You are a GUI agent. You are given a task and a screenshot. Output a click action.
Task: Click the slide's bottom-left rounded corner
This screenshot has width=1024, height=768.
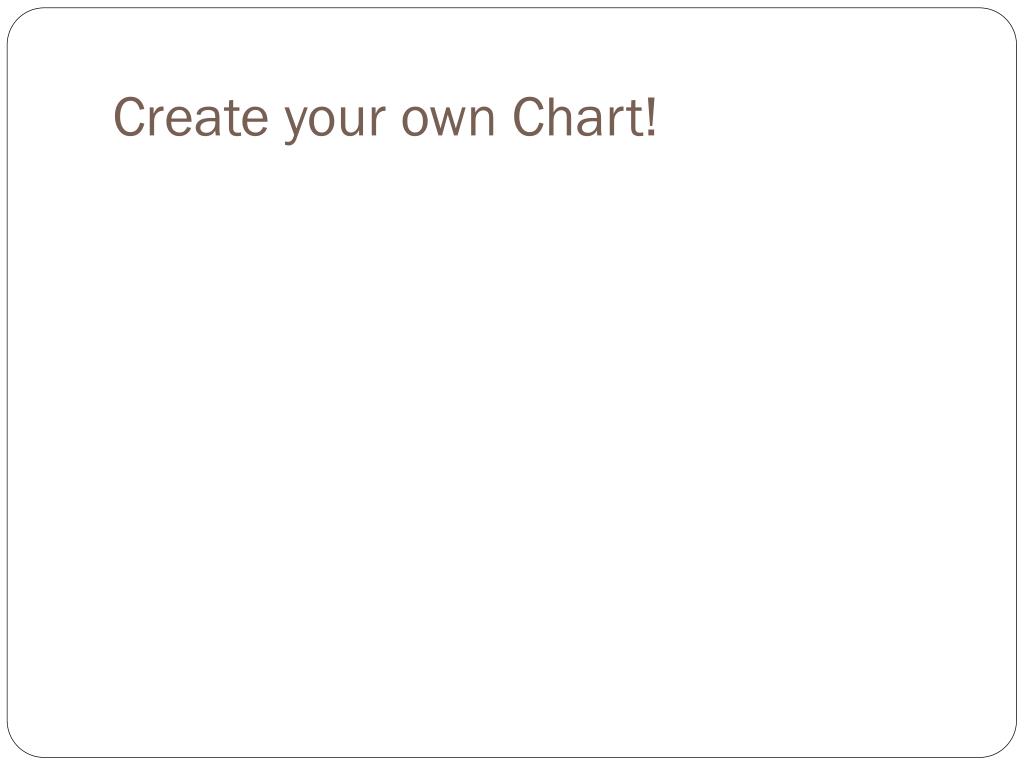pyautogui.click(x=18, y=747)
